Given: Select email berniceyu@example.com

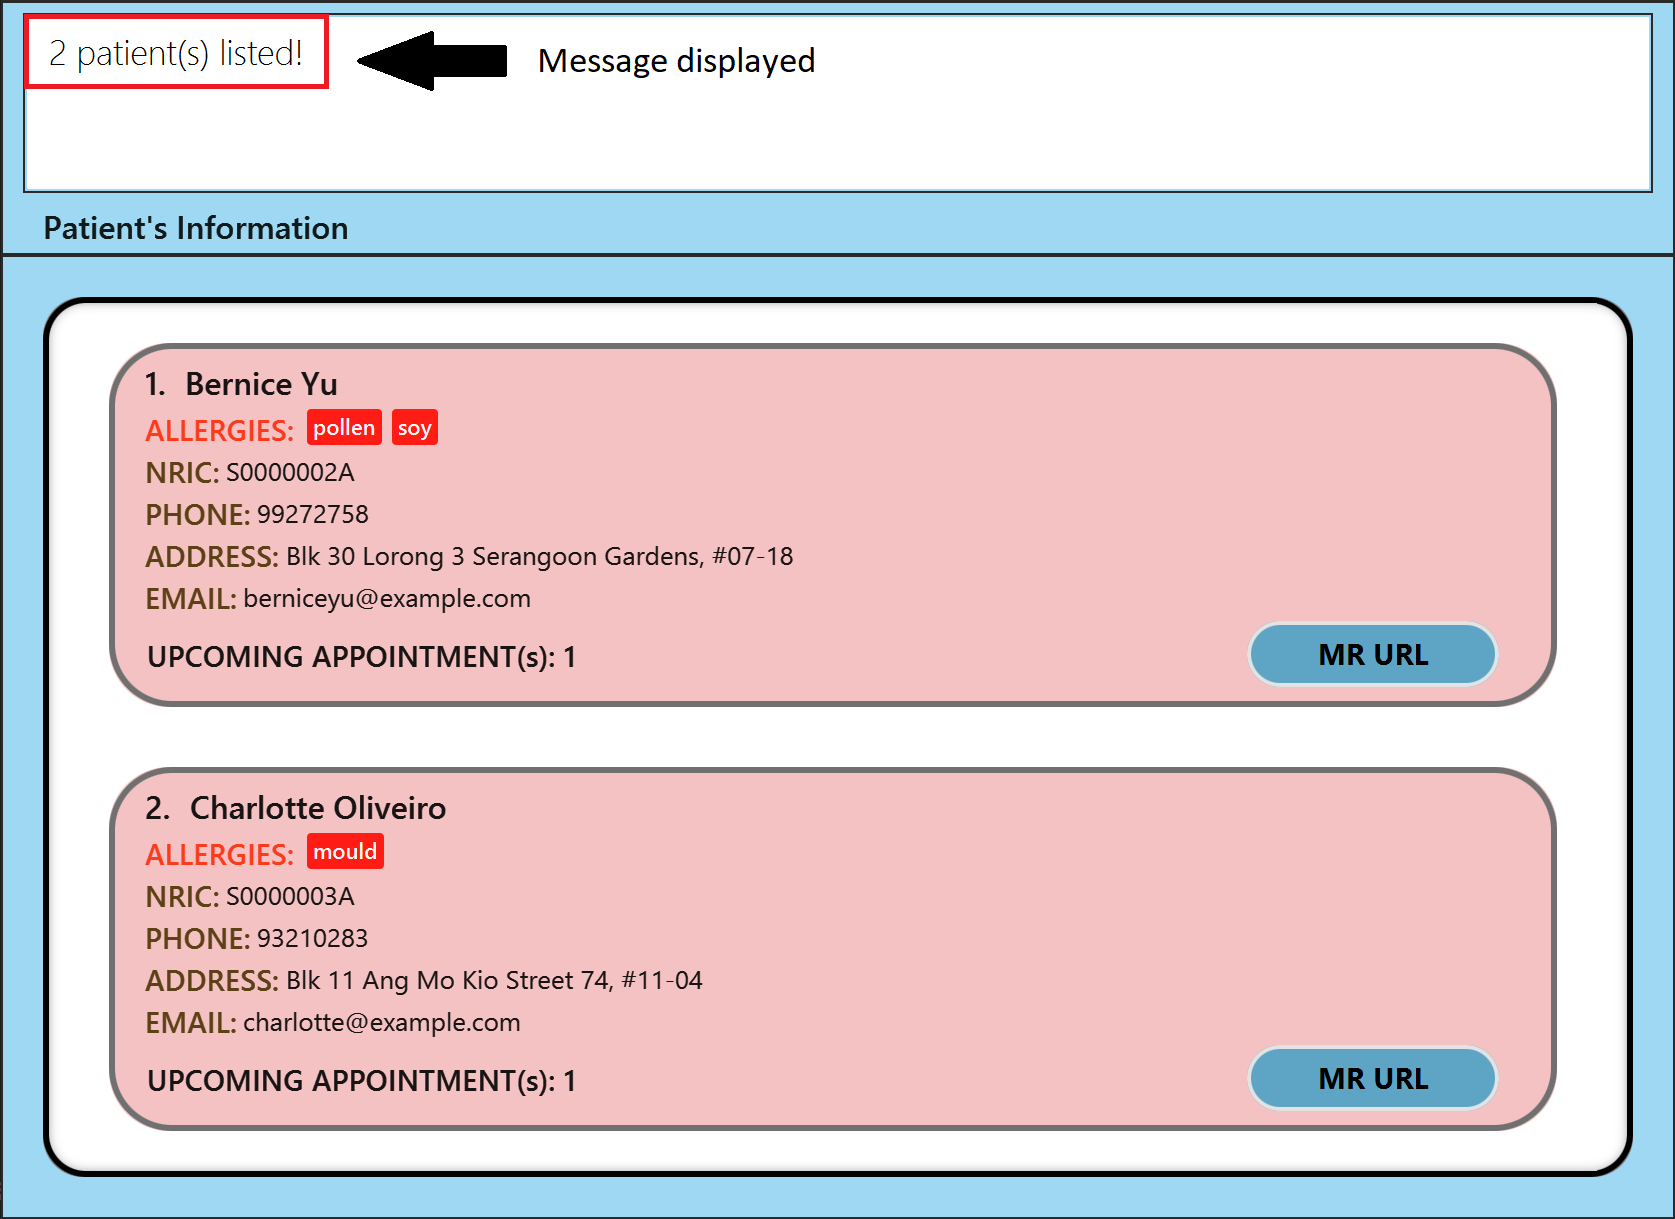Looking at the screenshot, I should [387, 599].
